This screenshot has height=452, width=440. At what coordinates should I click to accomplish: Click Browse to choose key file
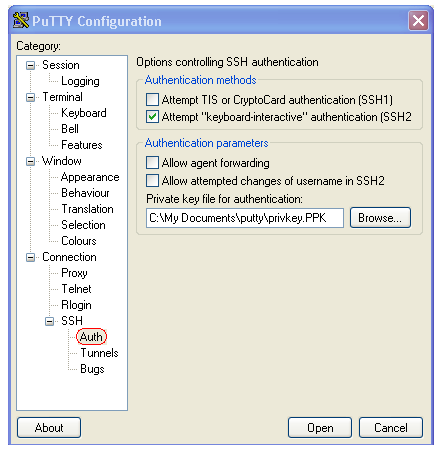(380, 218)
